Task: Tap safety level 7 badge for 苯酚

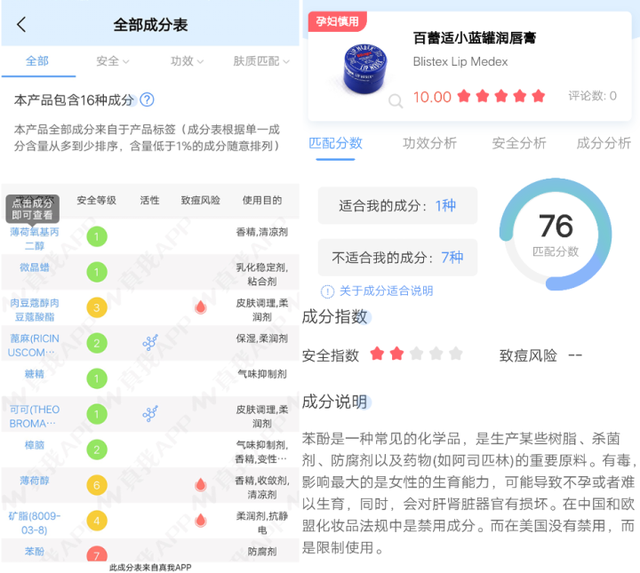Action: (97, 553)
